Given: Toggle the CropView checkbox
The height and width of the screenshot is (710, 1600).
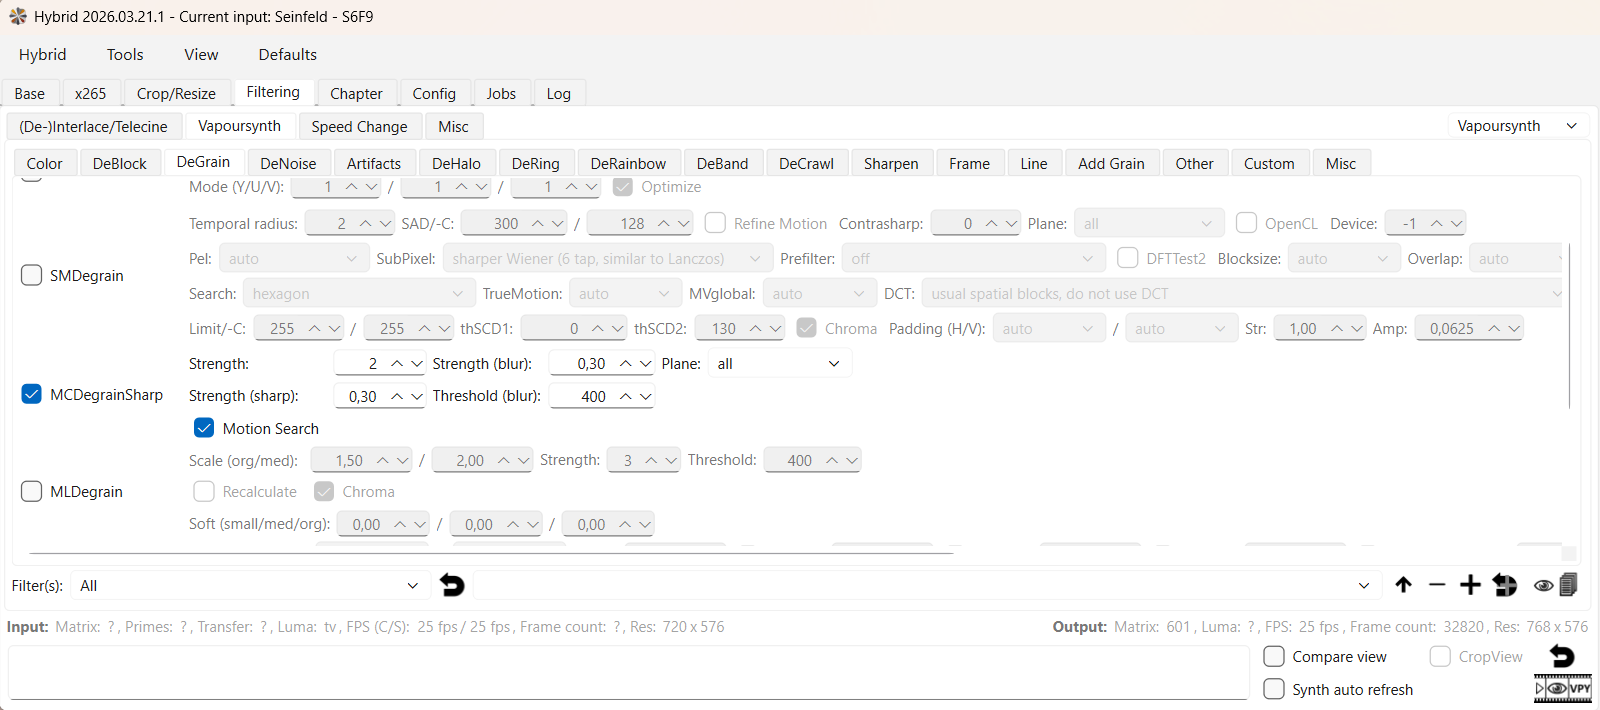Looking at the screenshot, I should pos(1440,656).
